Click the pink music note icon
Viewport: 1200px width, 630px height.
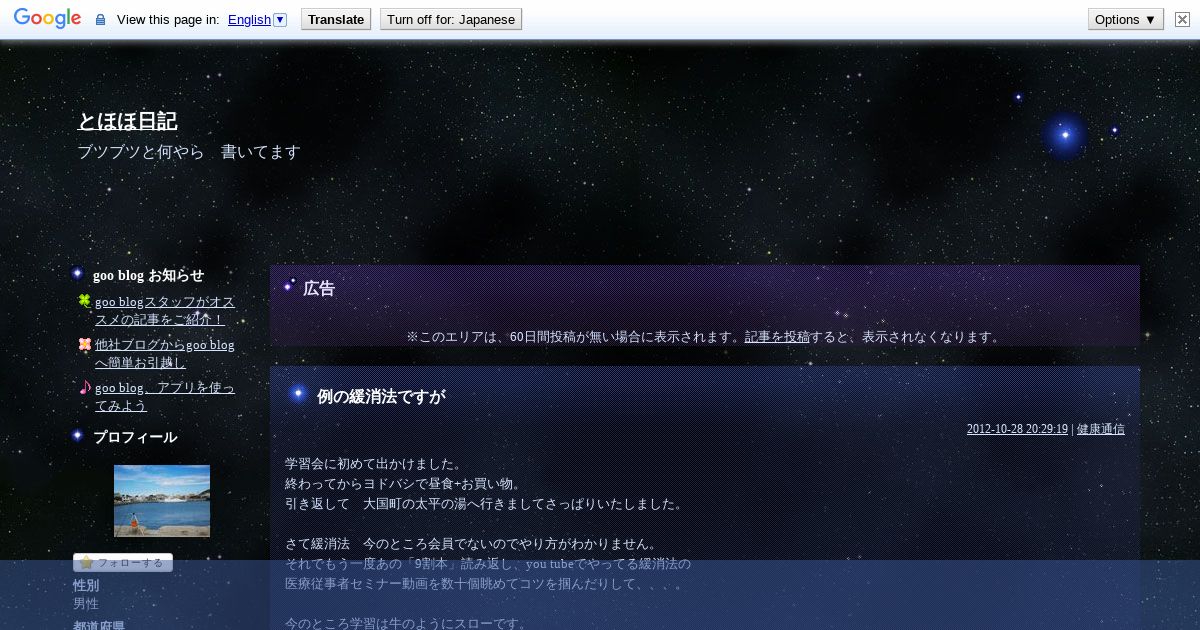pyautogui.click(x=85, y=387)
